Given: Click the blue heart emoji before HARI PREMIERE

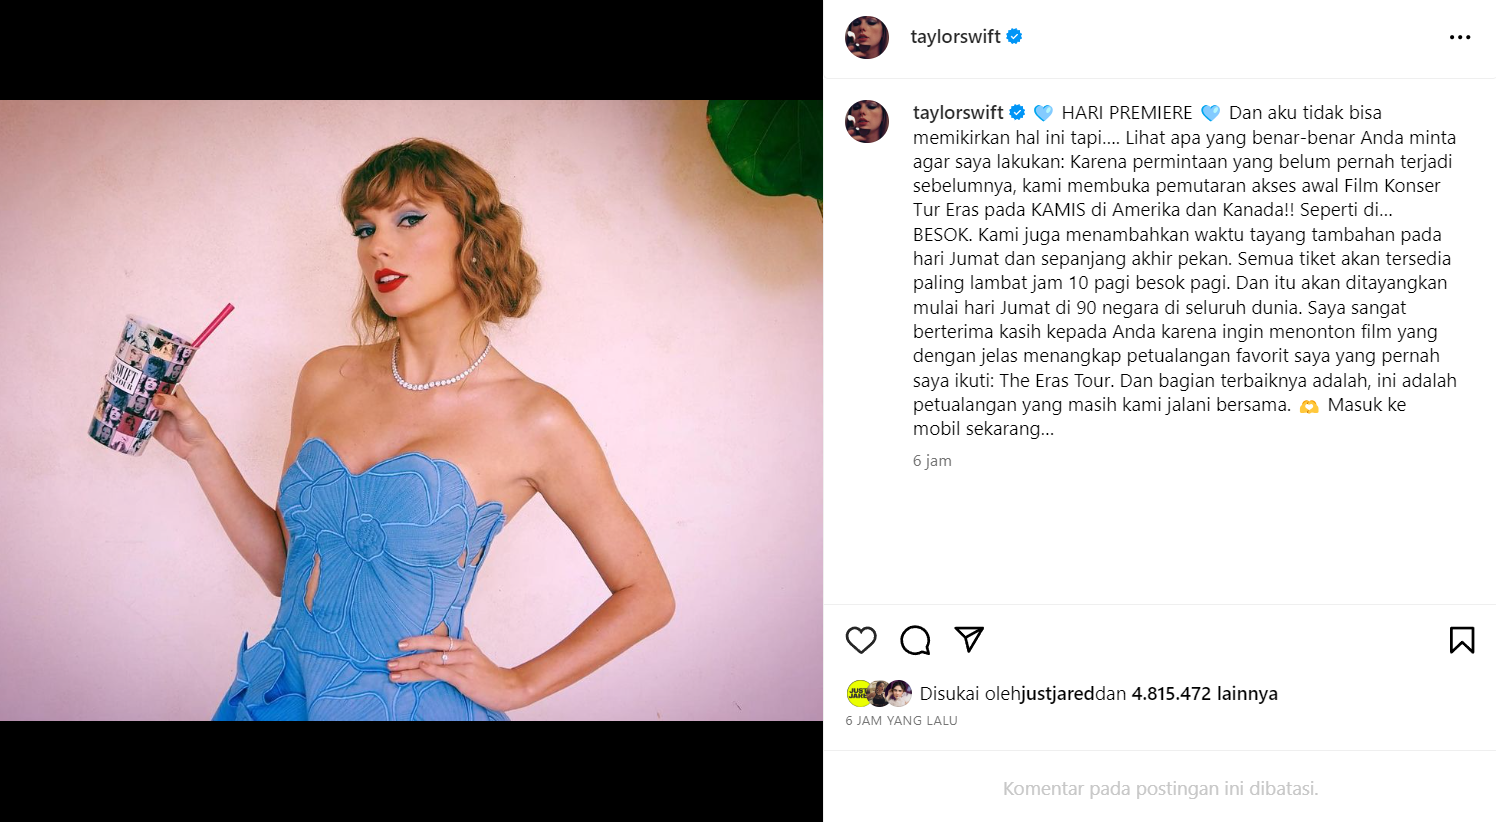Looking at the screenshot, I should [x=1043, y=113].
